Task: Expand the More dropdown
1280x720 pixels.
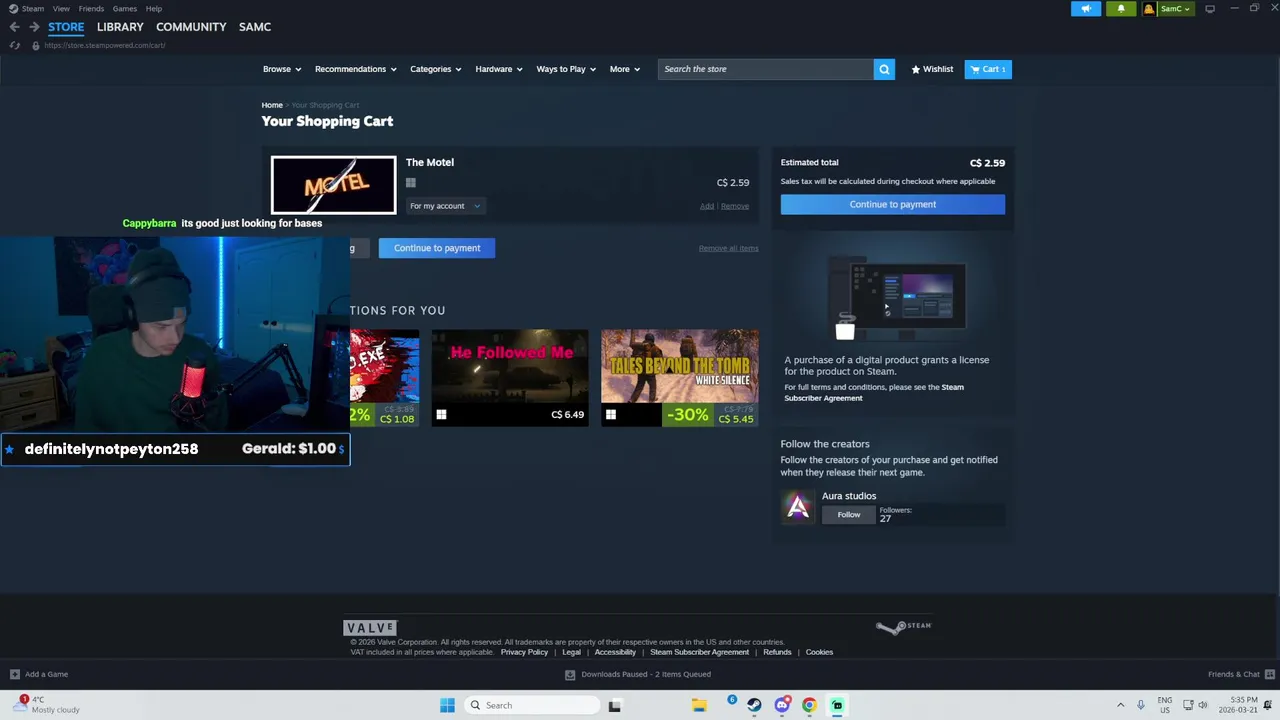Action: (x=624, y=69)
